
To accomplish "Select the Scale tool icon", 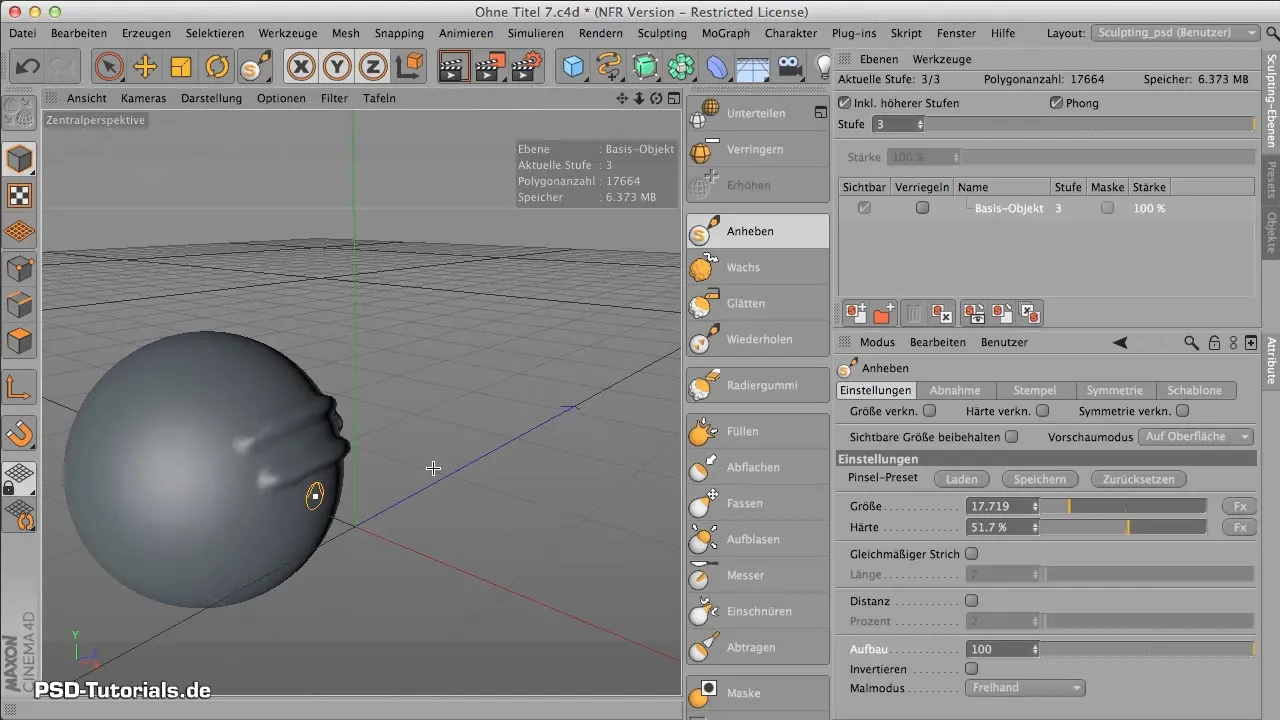I will pyautogui.click(x=181, y=67).
